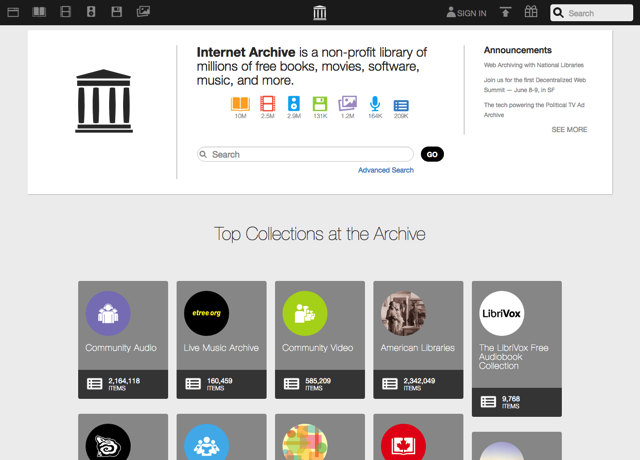Open Political TV Ad Archive announcement
Image resolution: width=640 pixels, height=460 pixels.
[534, 110]
